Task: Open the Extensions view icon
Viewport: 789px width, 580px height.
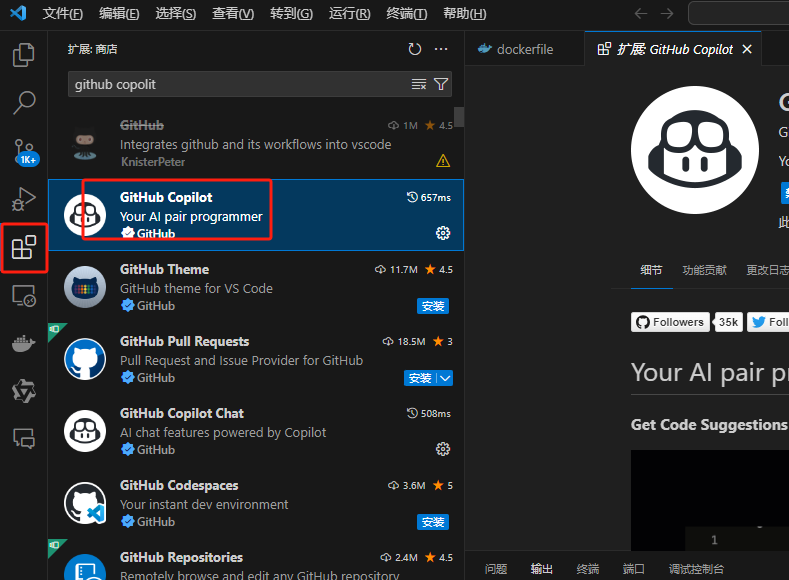Action: point(24,247)
